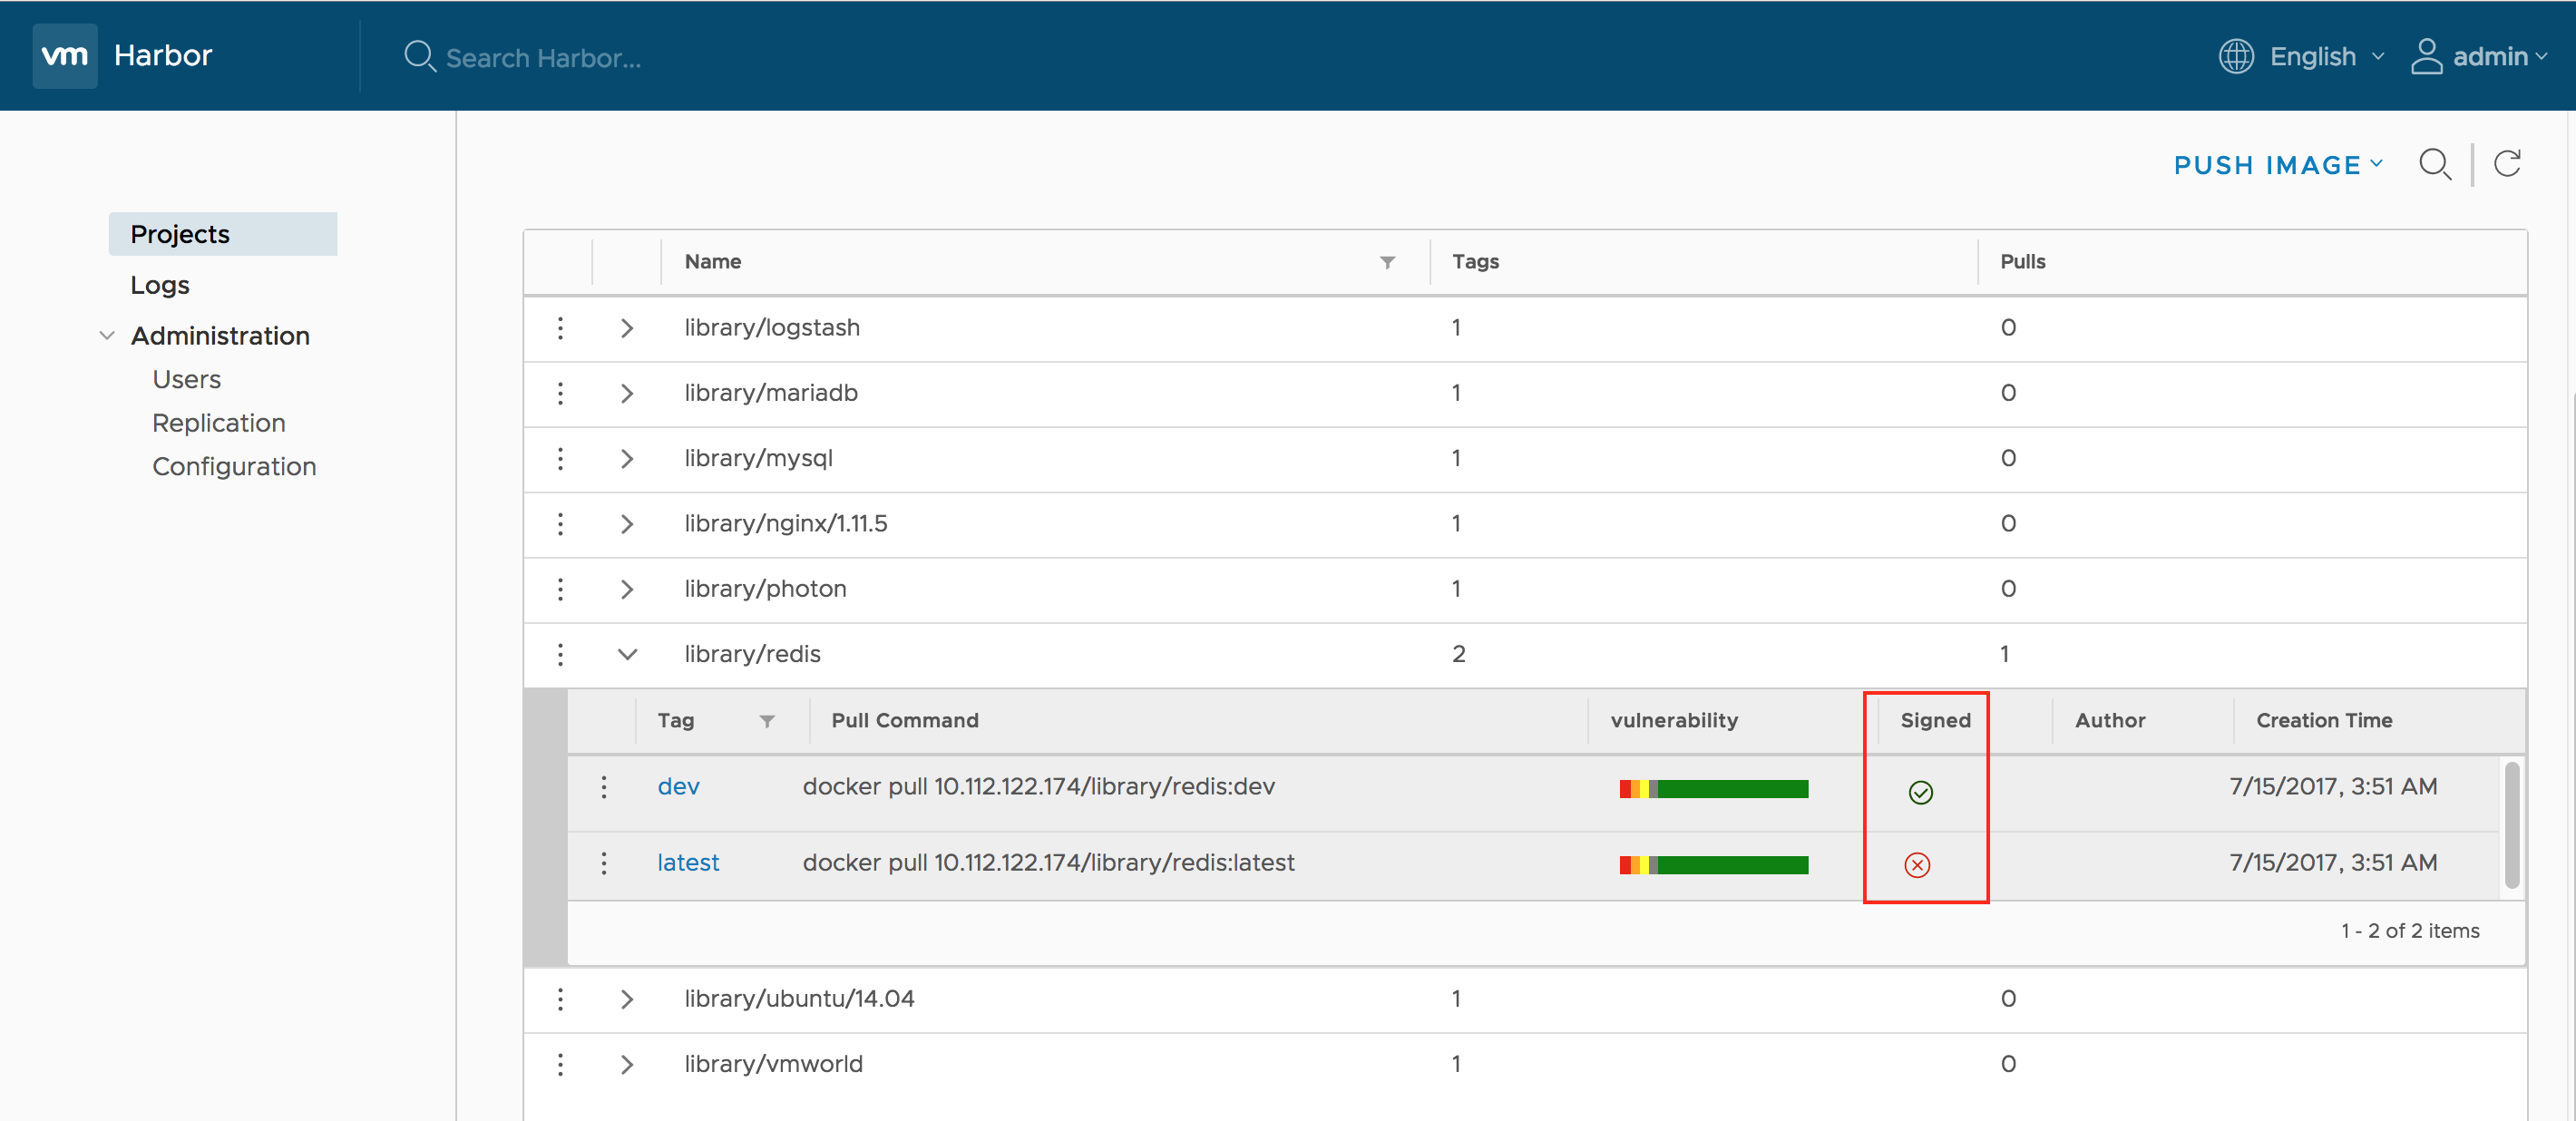Screen dimensions: 2576x1121
Task: Expand the library/mariadb repository row
Action: pos(627,393)
